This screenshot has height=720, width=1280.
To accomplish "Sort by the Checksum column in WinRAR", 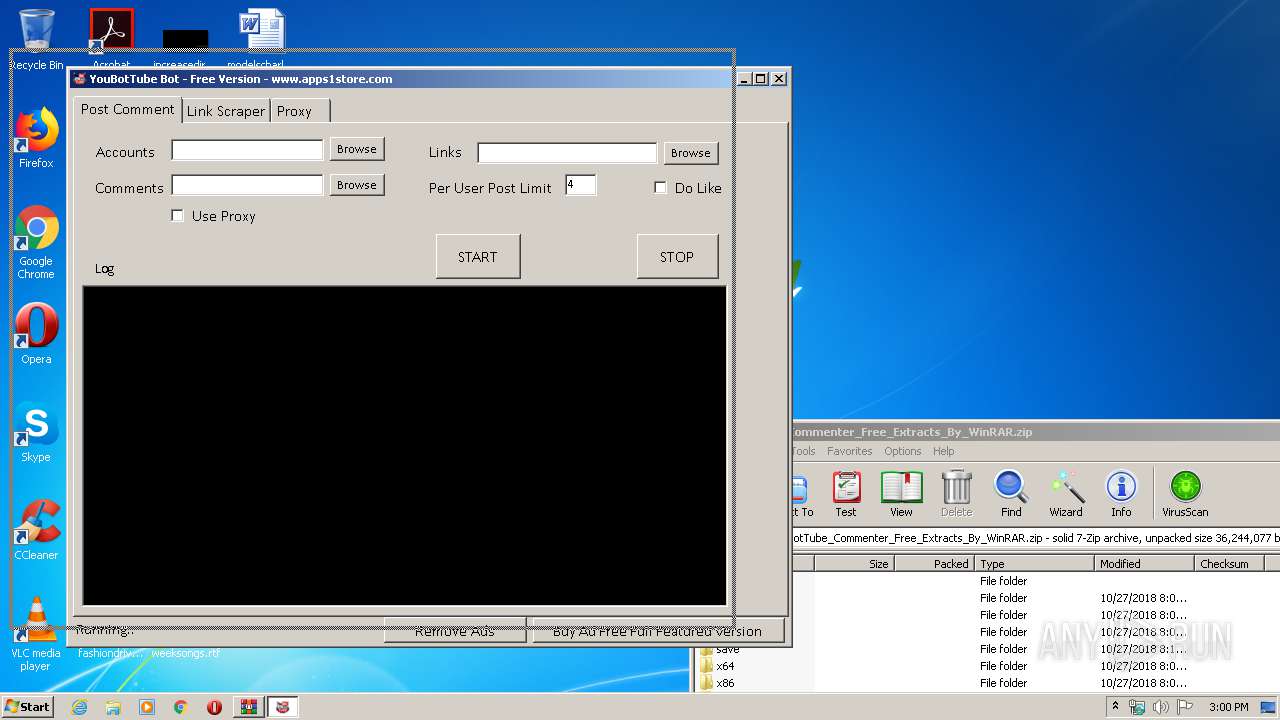I will [x=1230, y=564].
